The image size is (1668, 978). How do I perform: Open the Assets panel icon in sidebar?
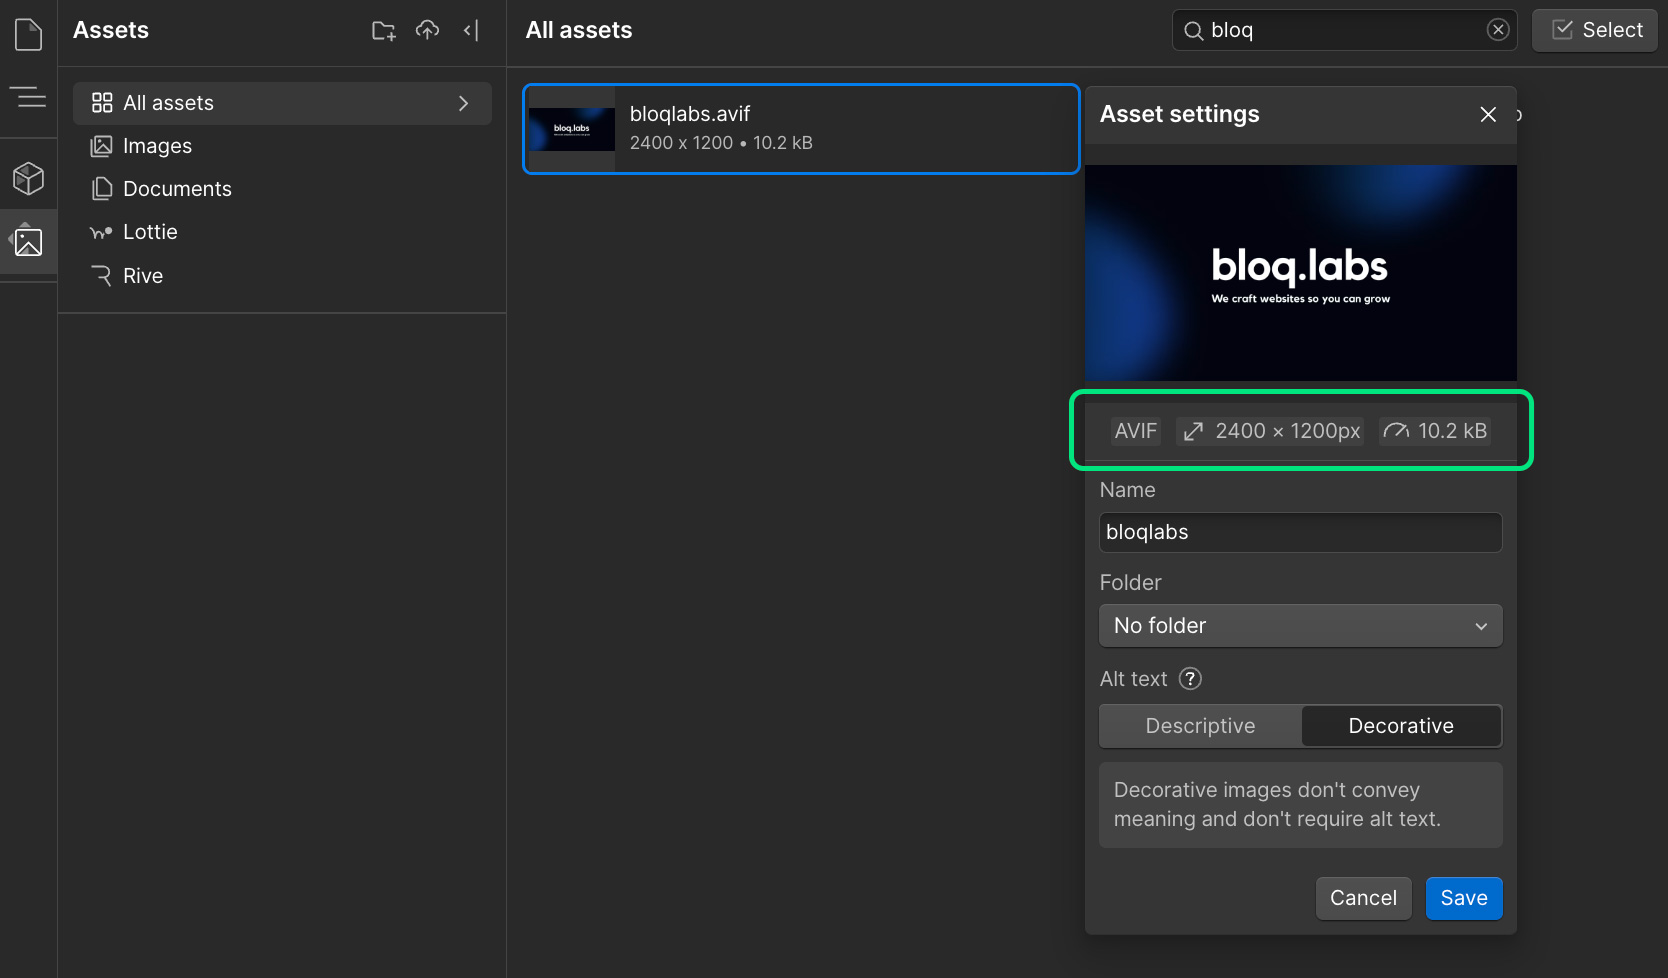[x=28, y=240]
